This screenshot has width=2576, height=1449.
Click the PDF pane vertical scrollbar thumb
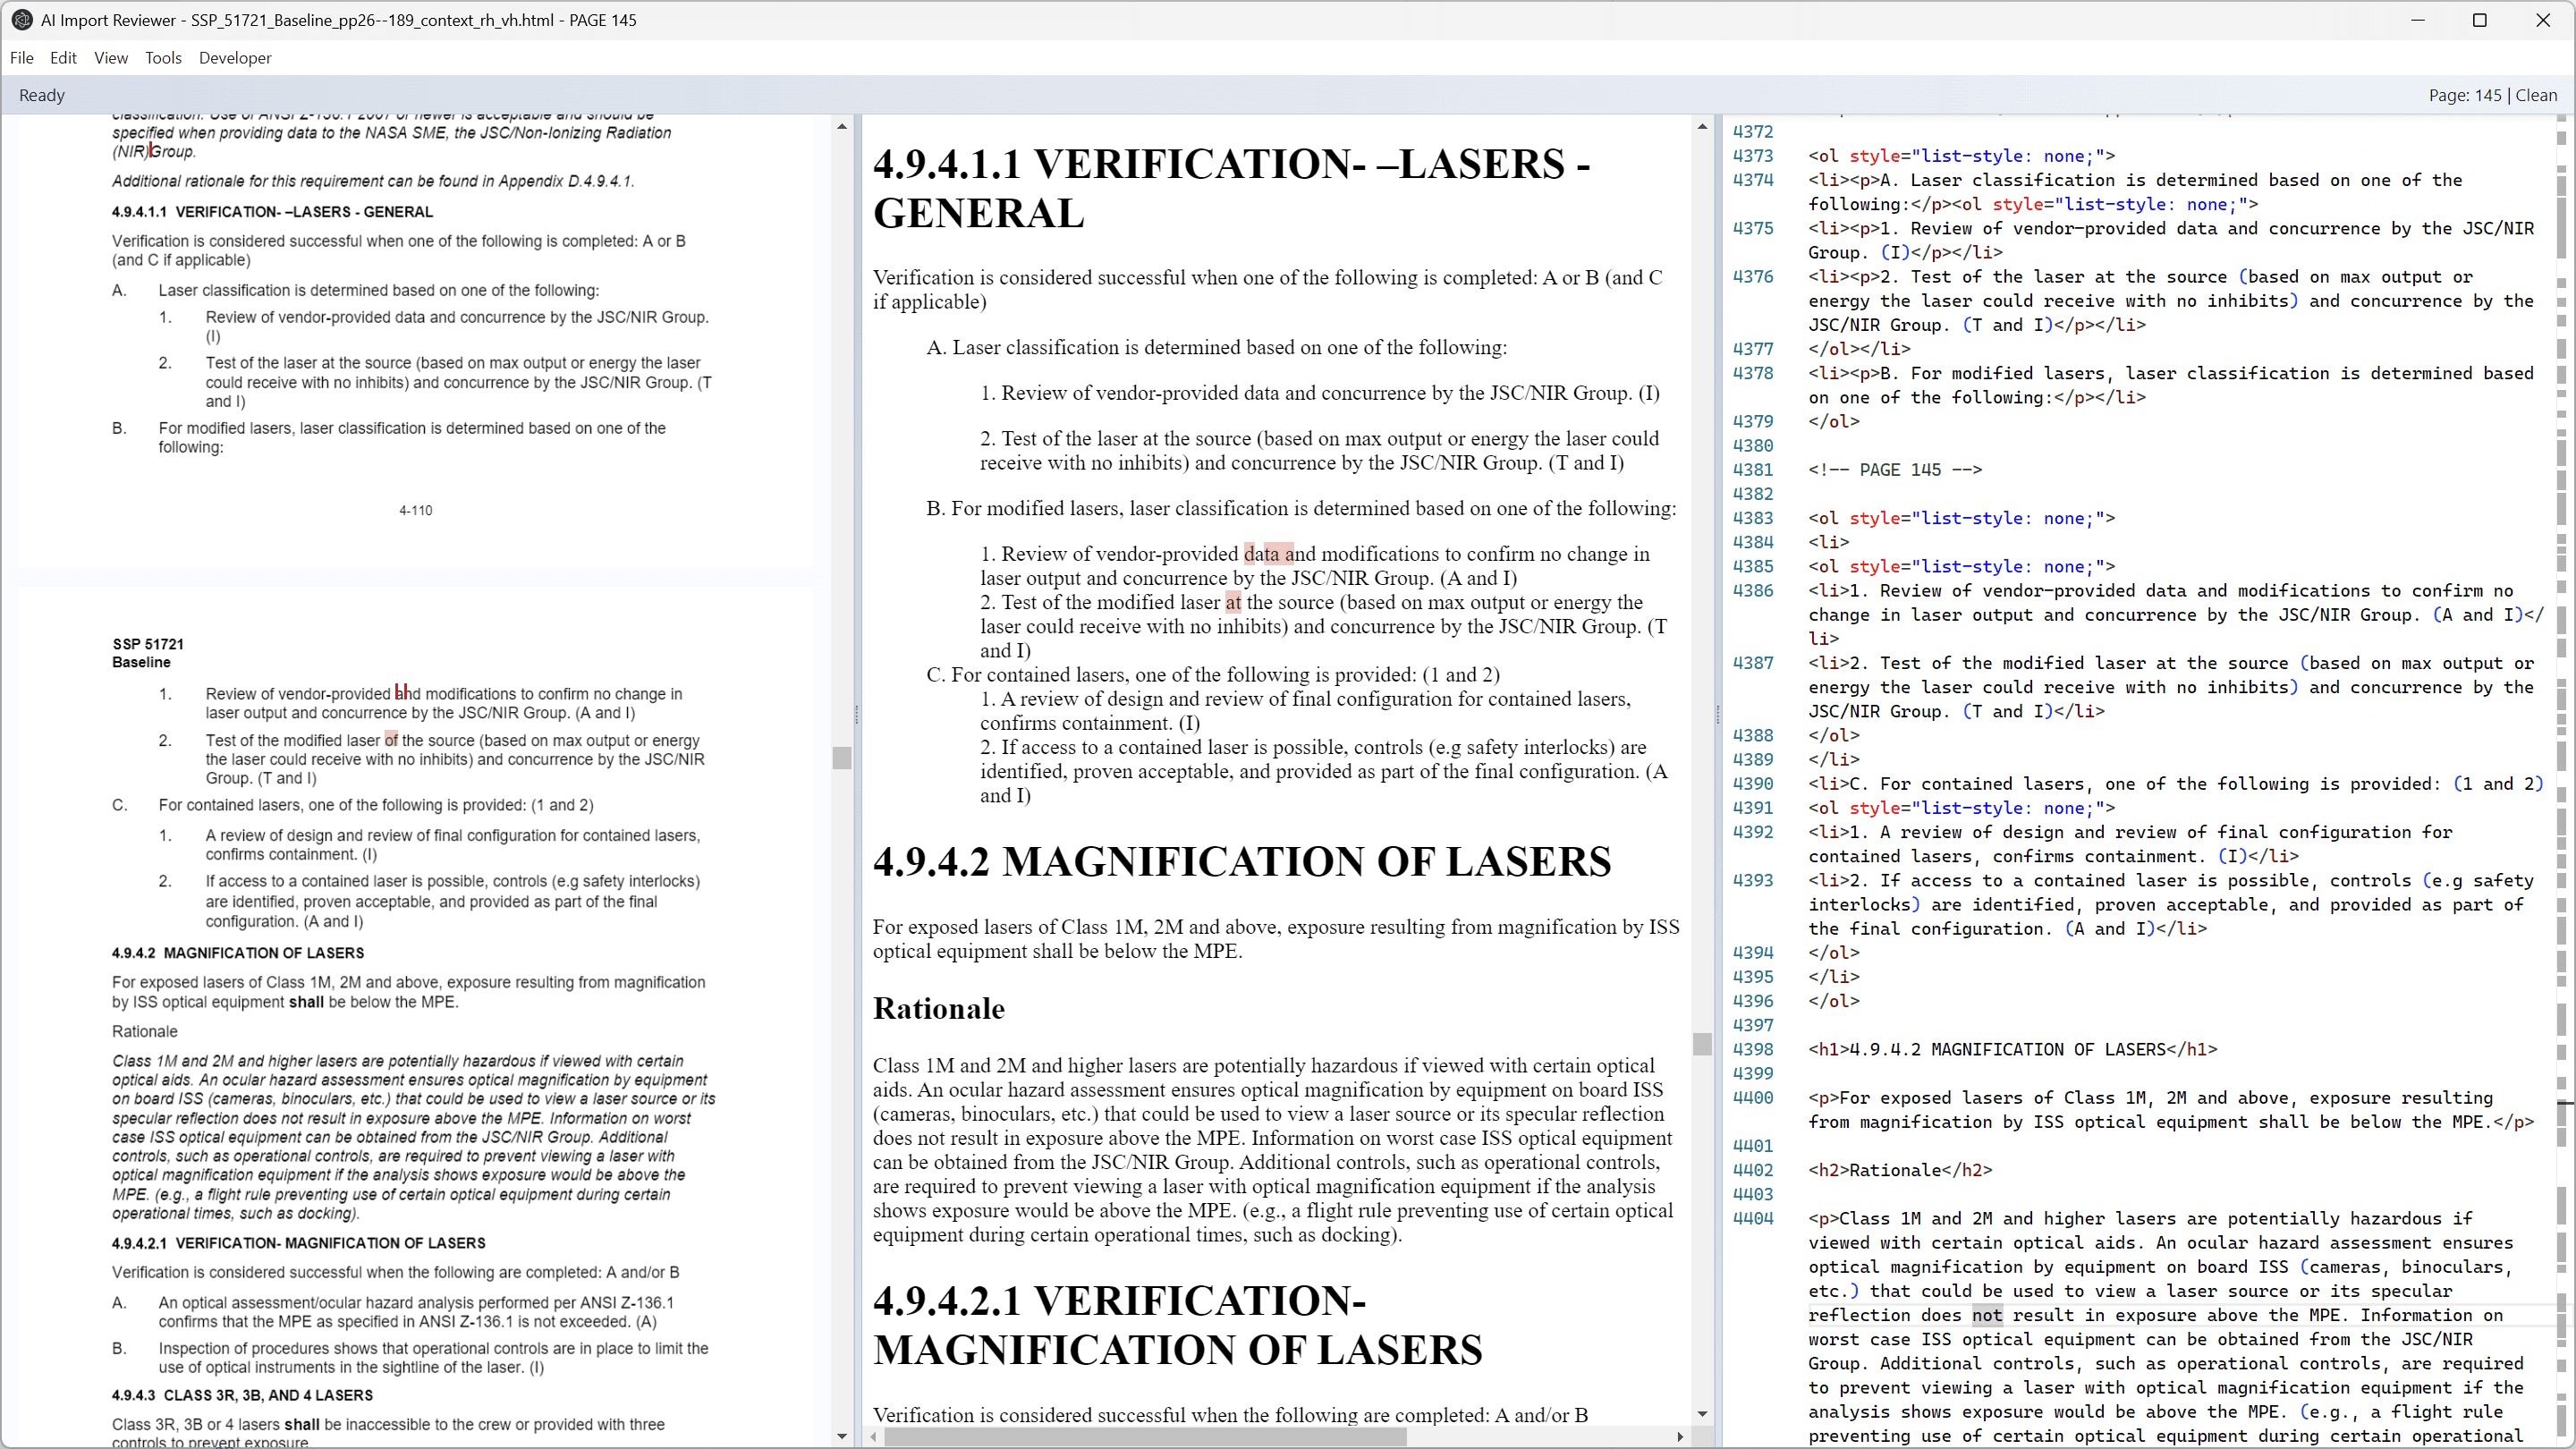(x=842, y=757)
